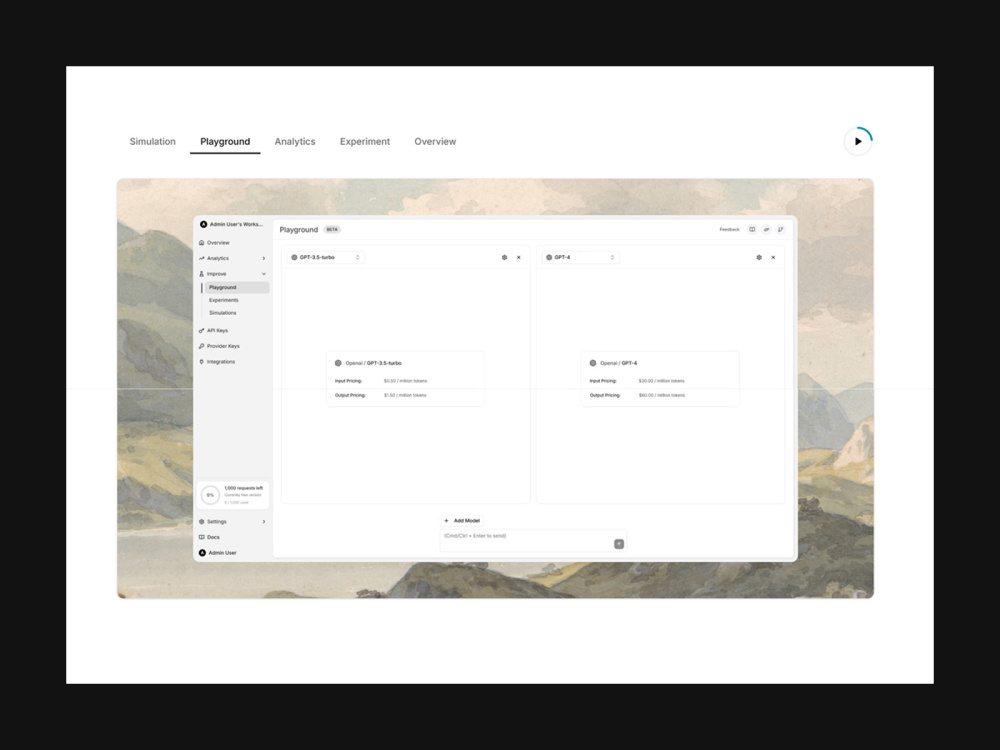
Task: Open Docs in the sidebar
Action: (213, 537)
